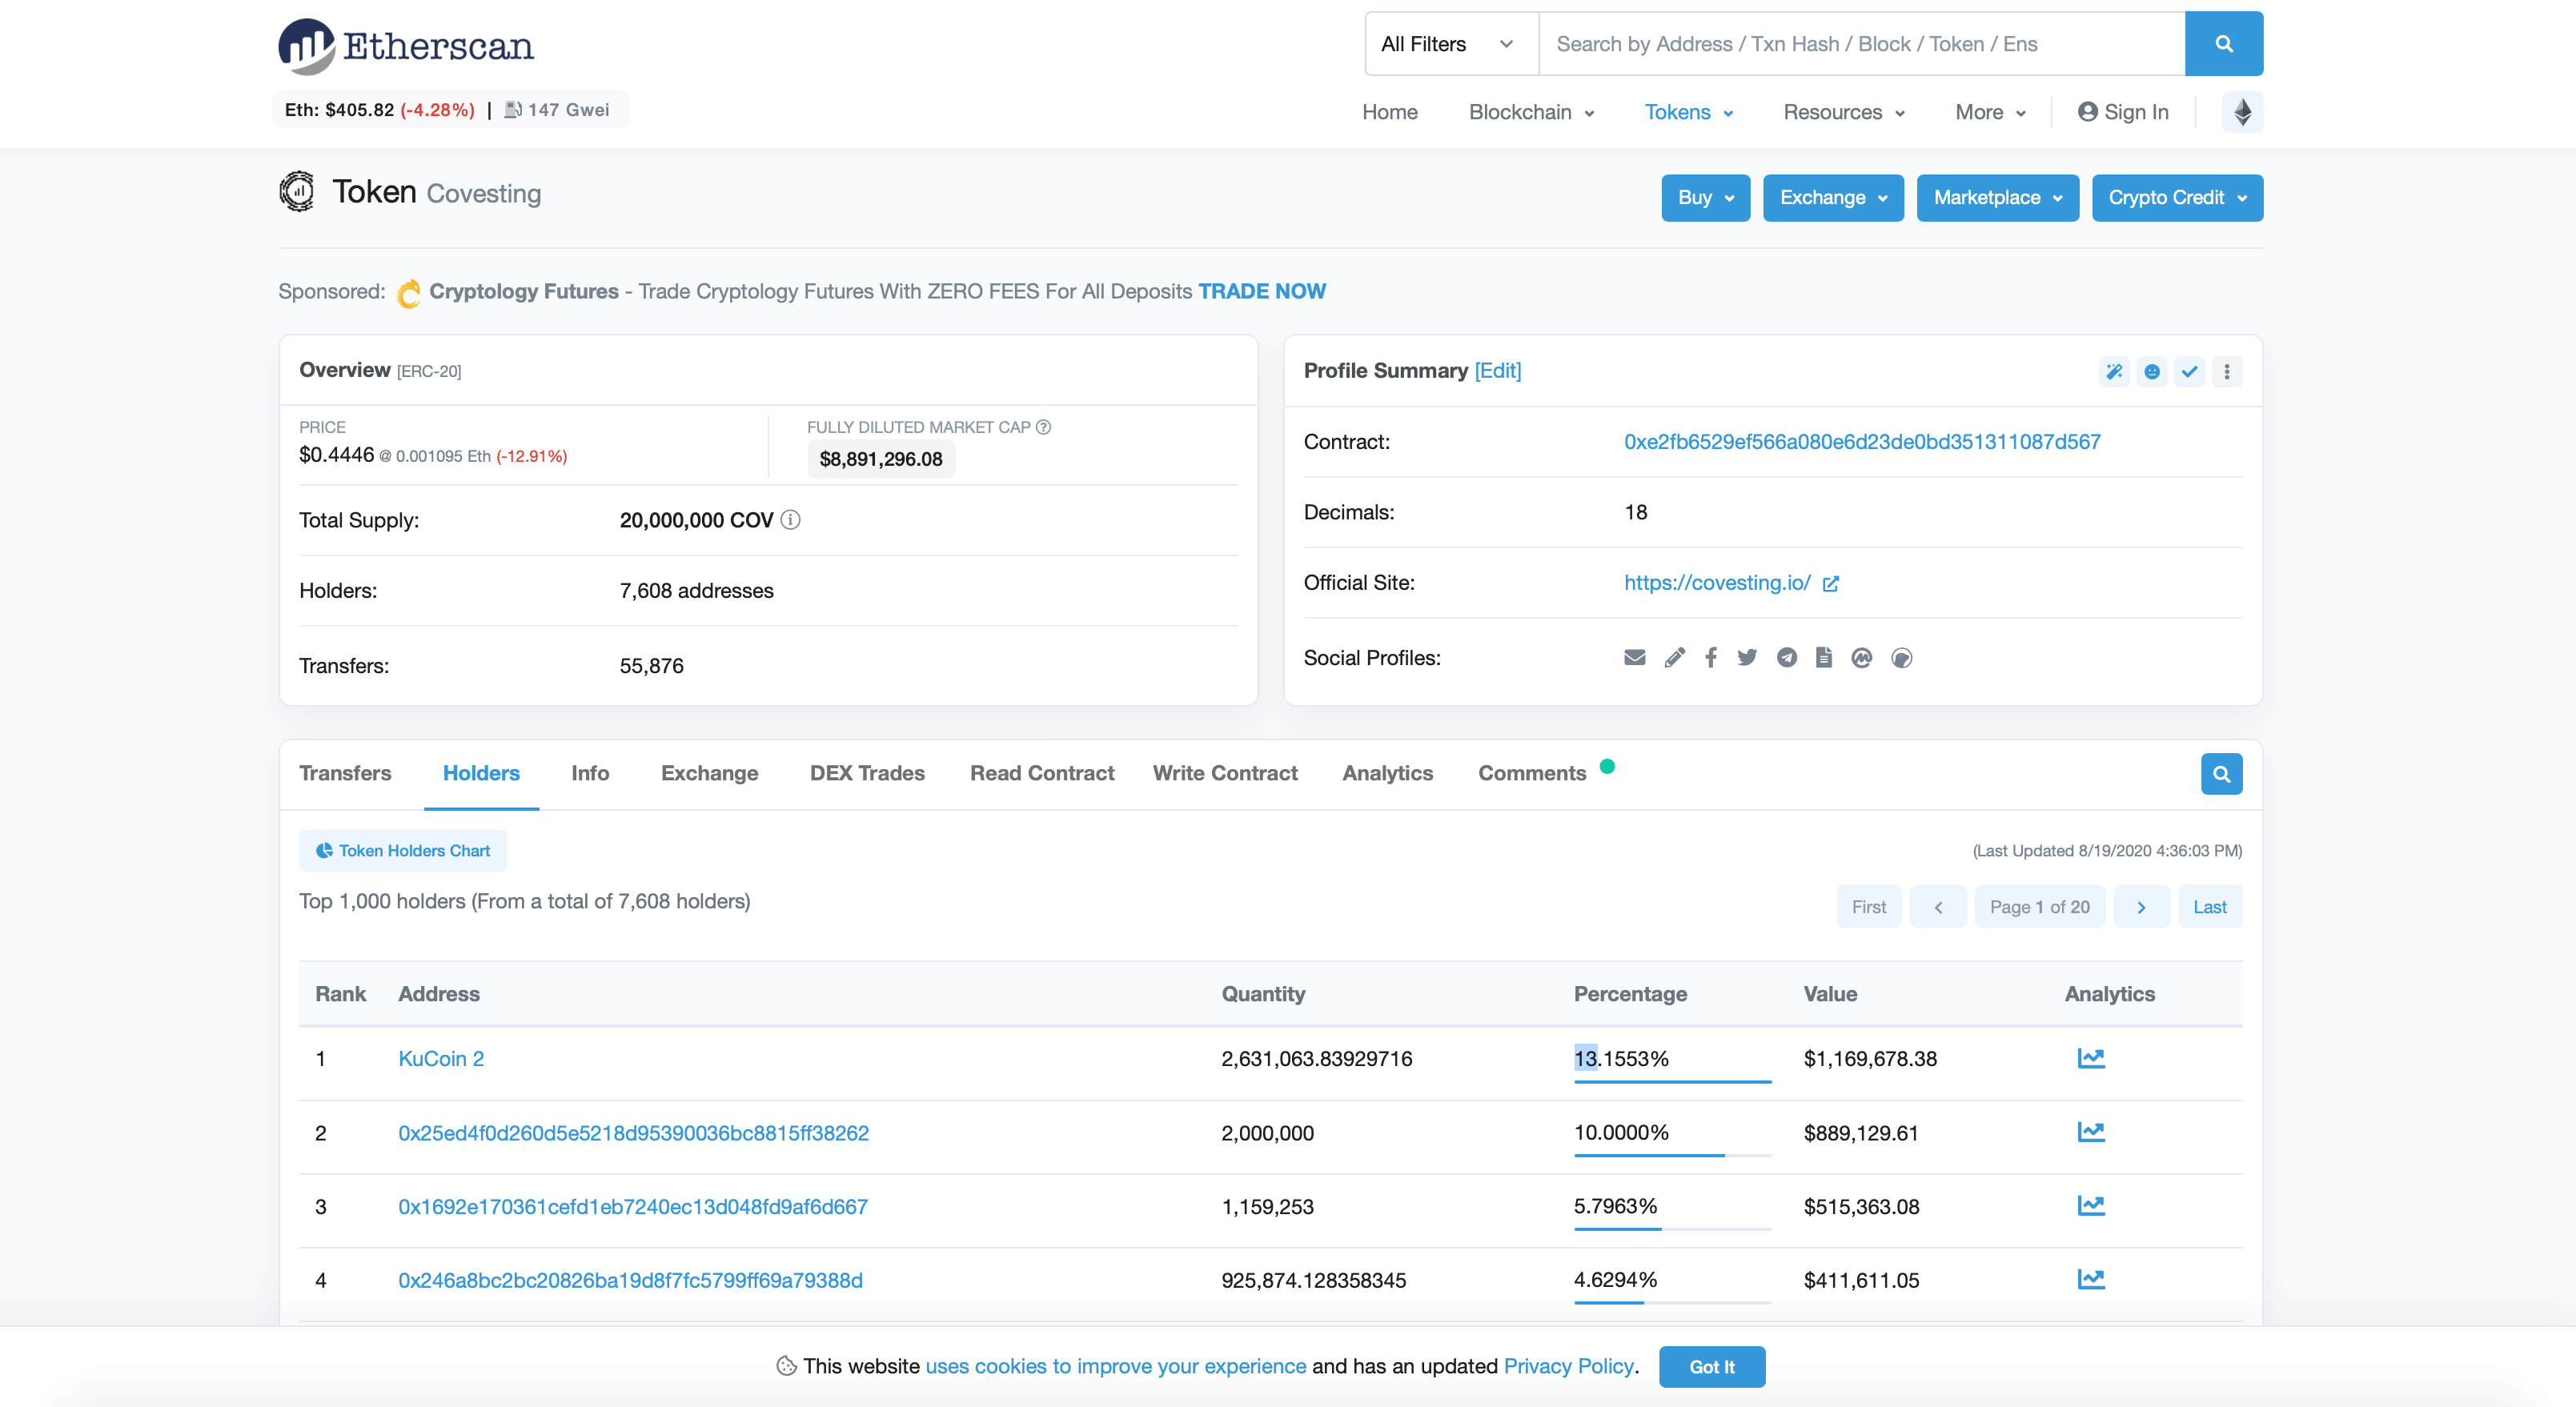The image size is (2576, 1407).
Task: Open the whitepaper document icon
Action: coord(1824,658)
